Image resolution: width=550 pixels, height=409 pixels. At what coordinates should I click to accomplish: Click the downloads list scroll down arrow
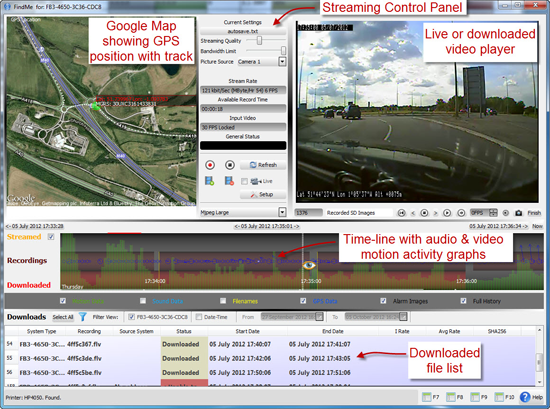[539, 381]
